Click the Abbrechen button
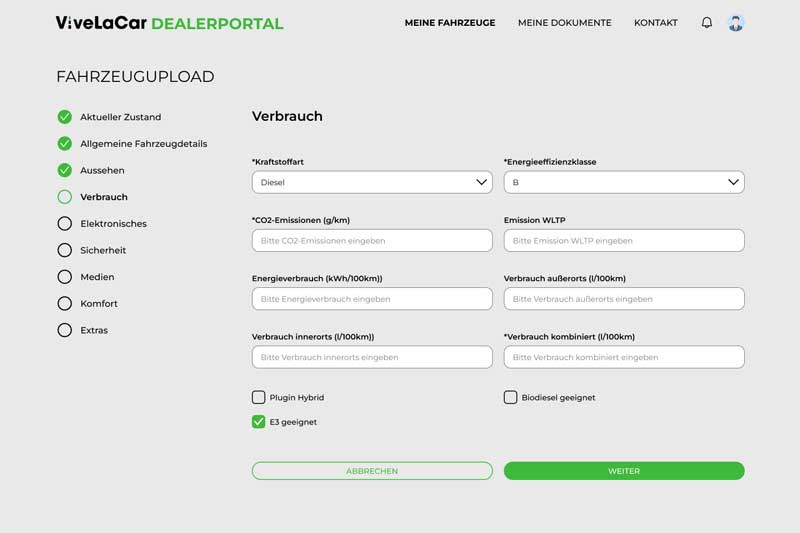The height and width of the screenshot is (533, 800). [372, 471]
